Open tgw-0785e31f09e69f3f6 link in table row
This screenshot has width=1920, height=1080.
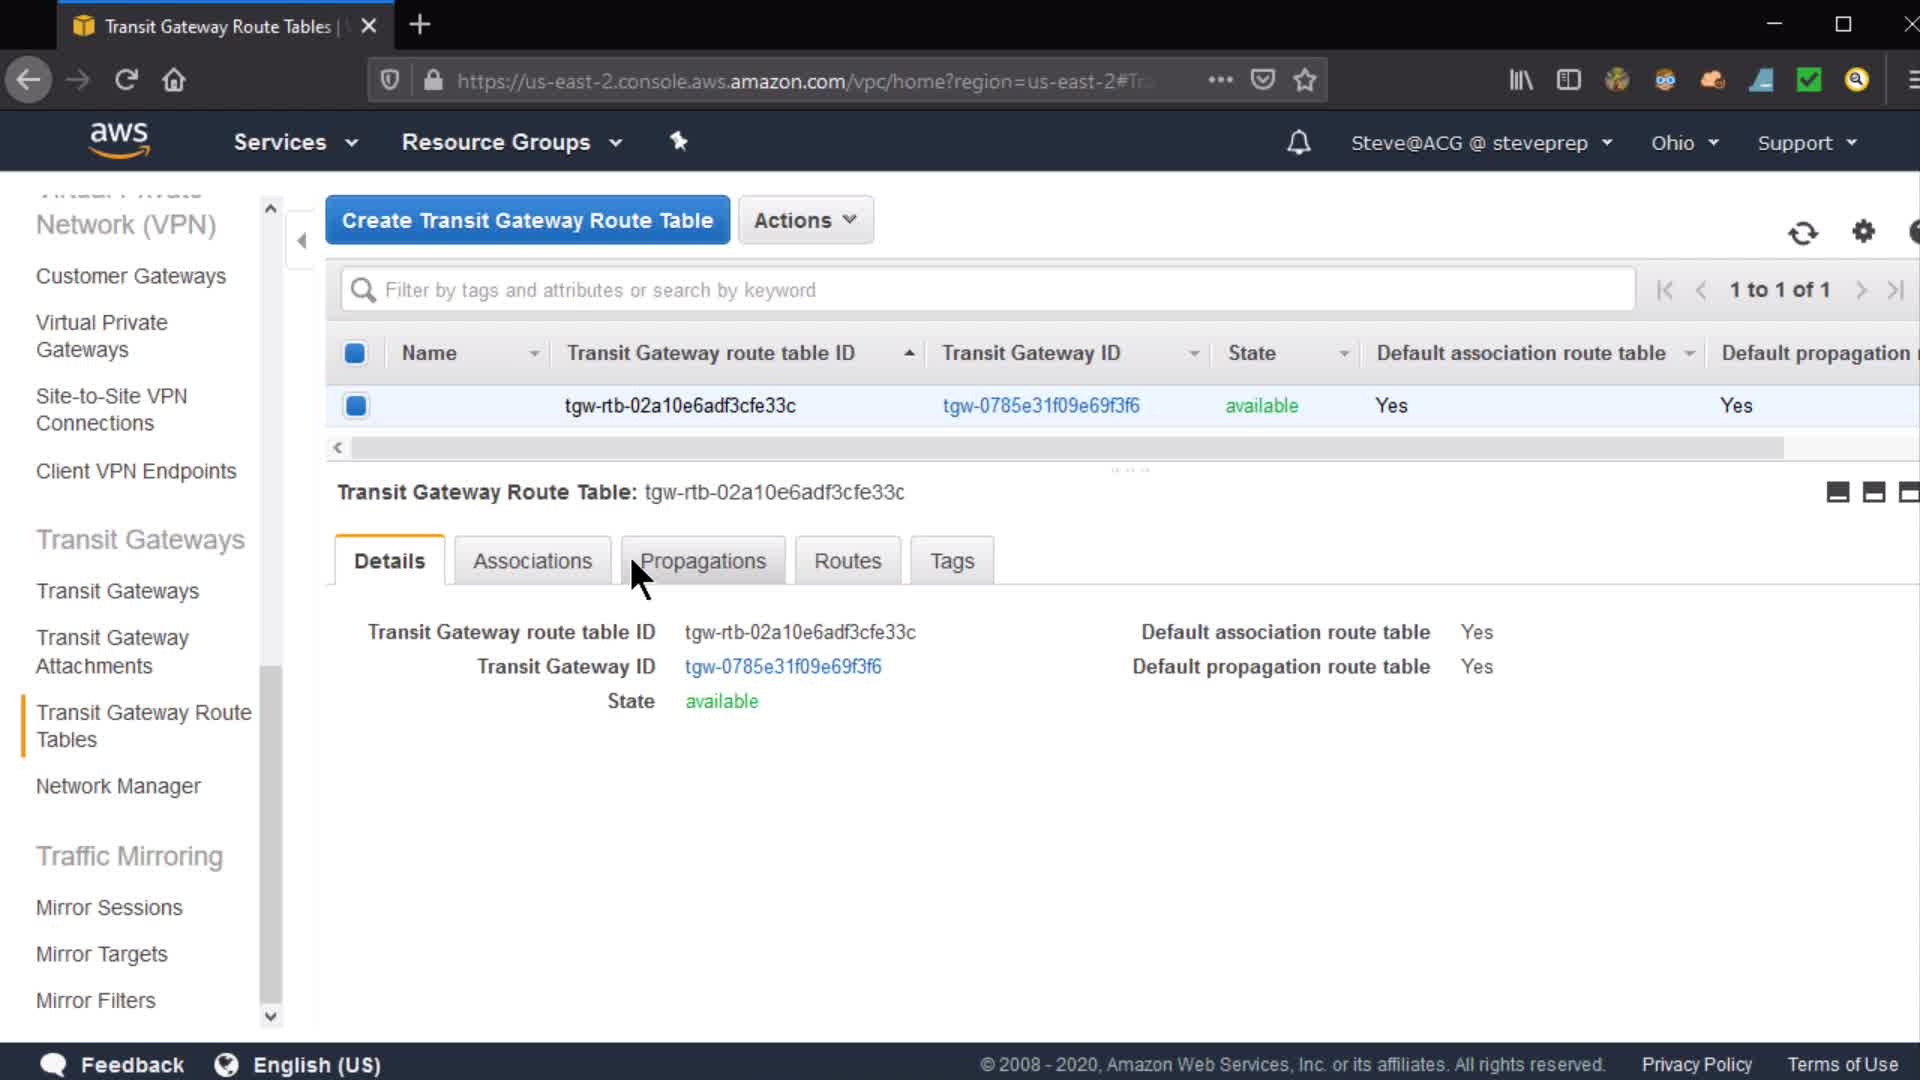tap(1041, 406)
